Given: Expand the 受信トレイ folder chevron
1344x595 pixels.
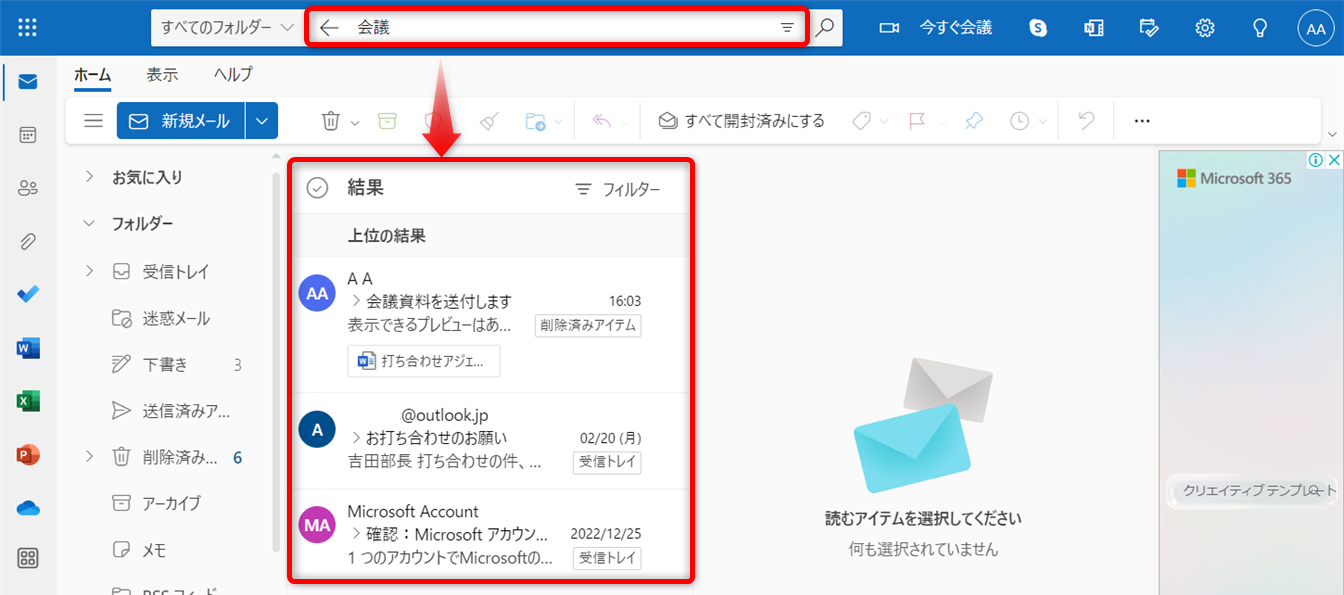Looking at the screenshot, I should 88,270.
